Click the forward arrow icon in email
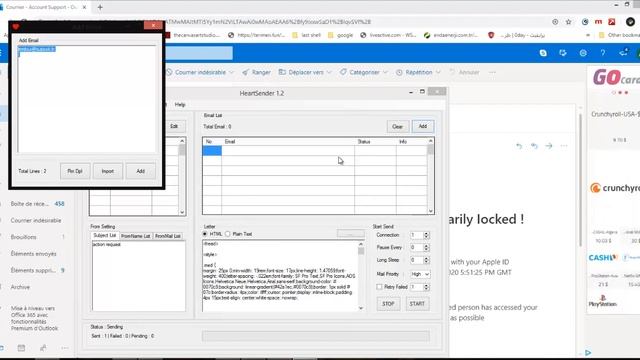Viewport: 640px width, 360px height. click(549, 146)
